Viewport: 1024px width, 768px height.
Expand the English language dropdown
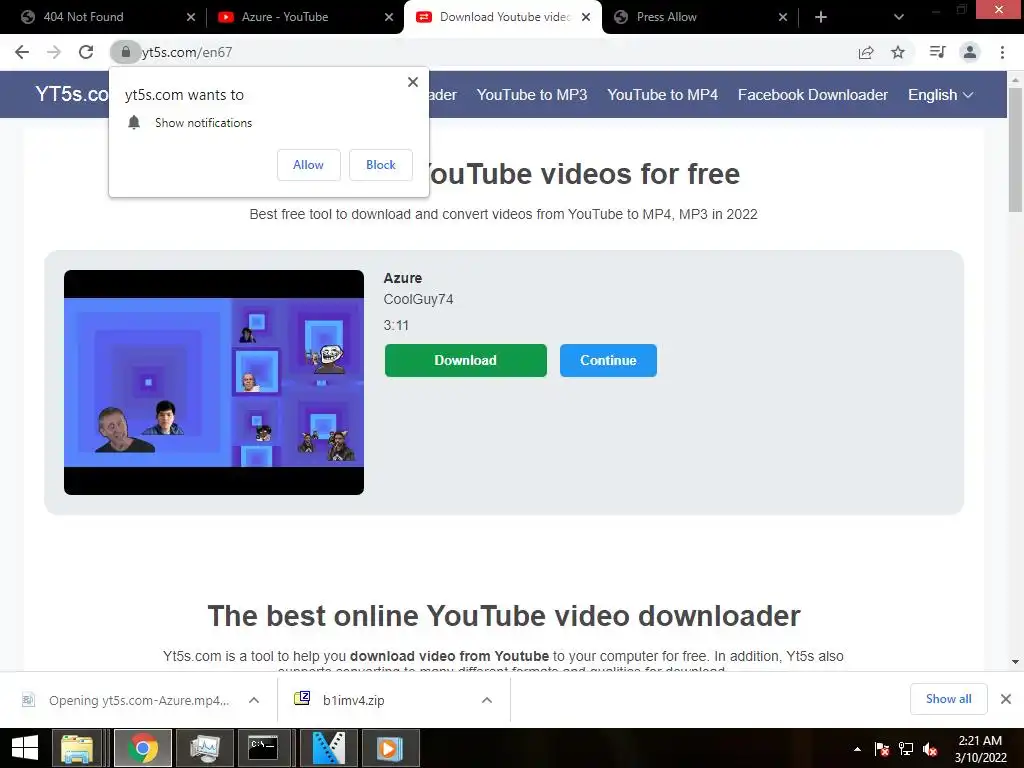tap(940, 95)
